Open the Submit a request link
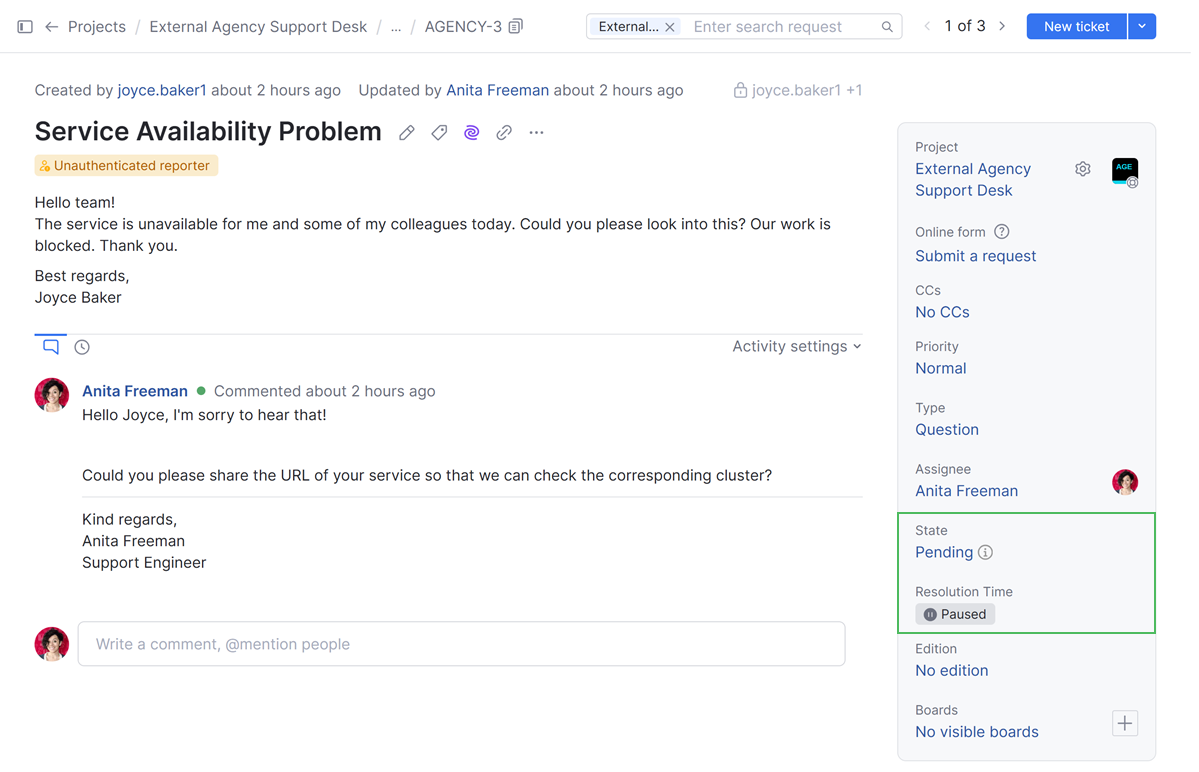Screen dimensions: 1199x772 click(975, 256)
